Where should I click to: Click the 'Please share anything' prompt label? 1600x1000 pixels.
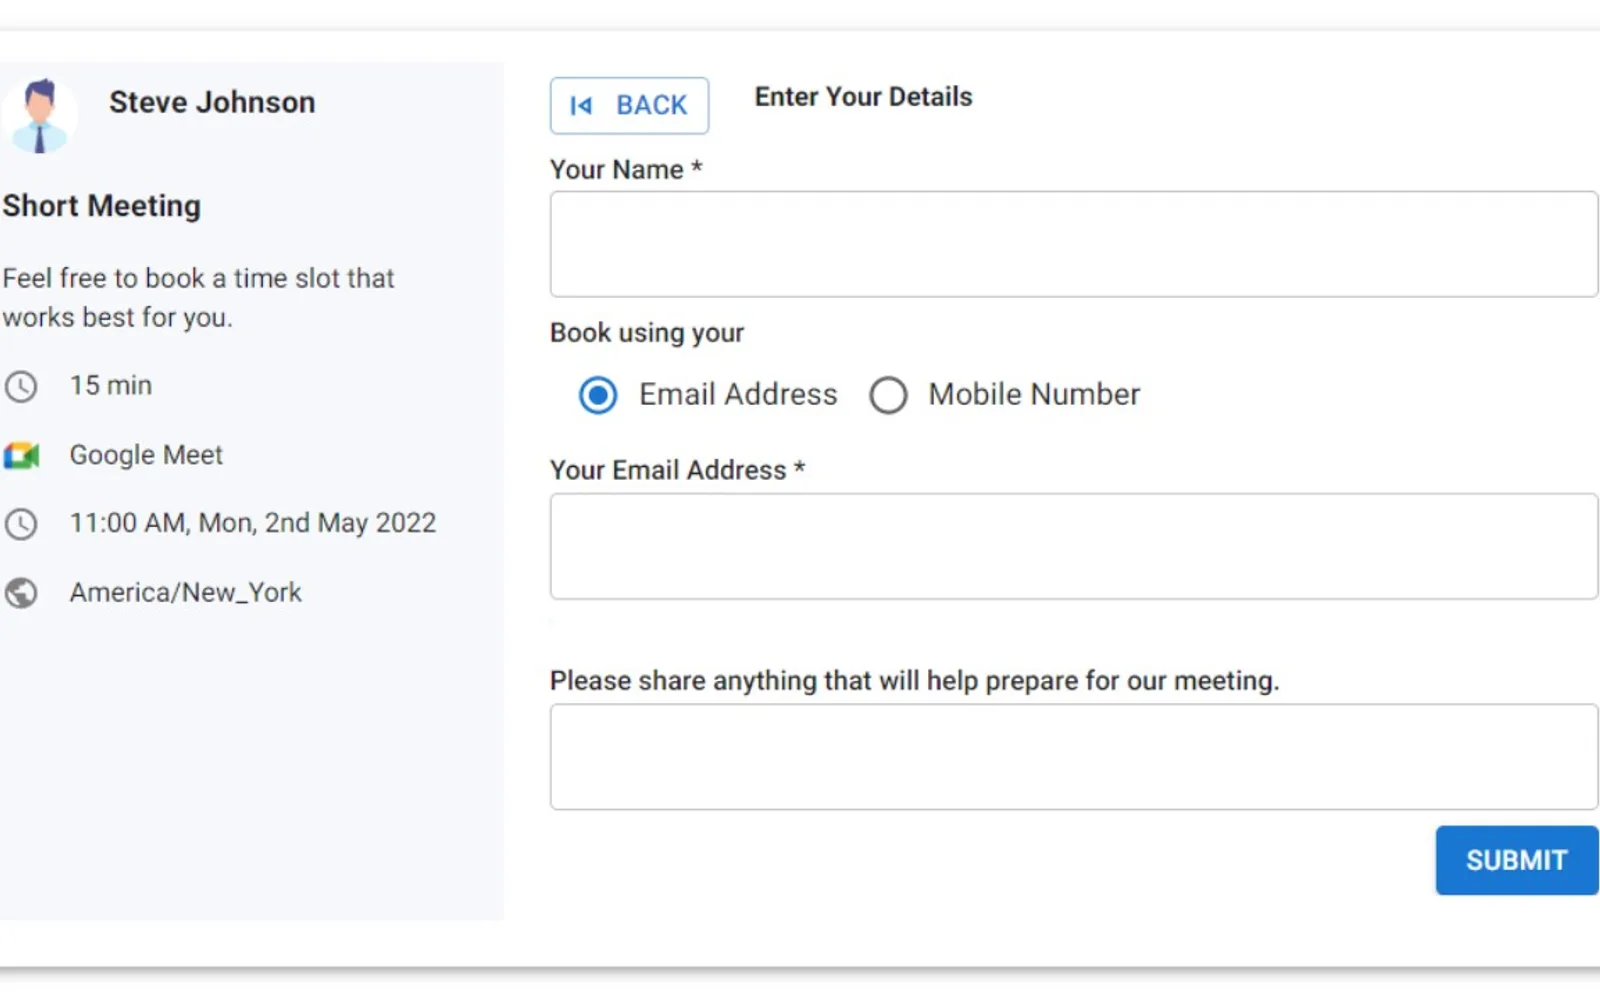pos(914,681)
